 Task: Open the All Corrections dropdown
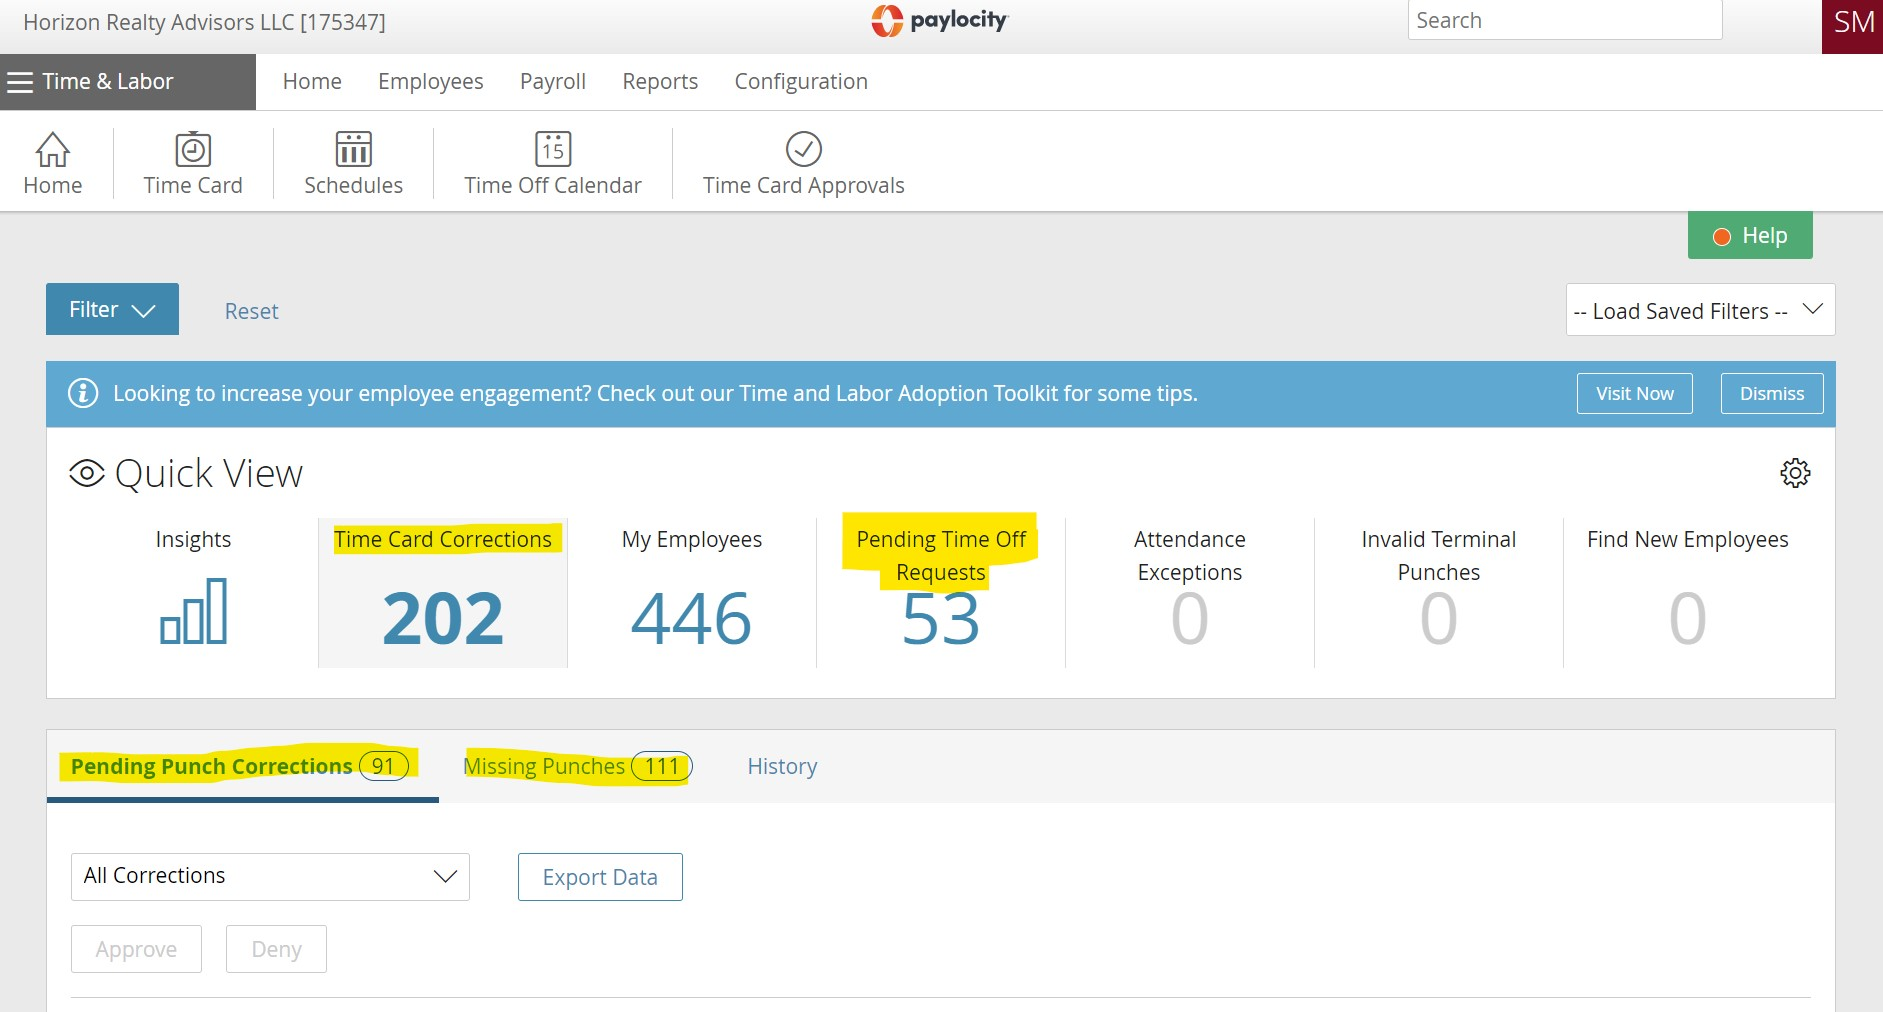[x=270, y=877]
